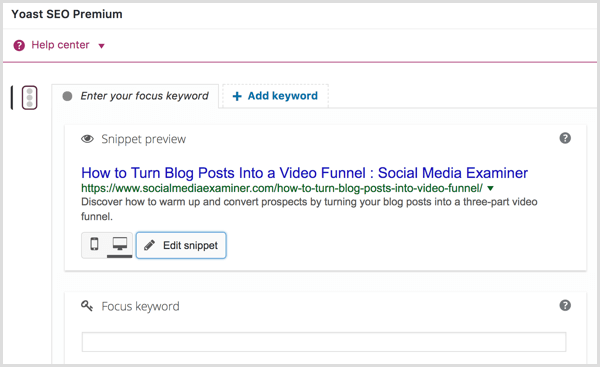The image size is (600, 367).
Task: Switch to desktop snippet preview
Action: [x=119, y=244]
